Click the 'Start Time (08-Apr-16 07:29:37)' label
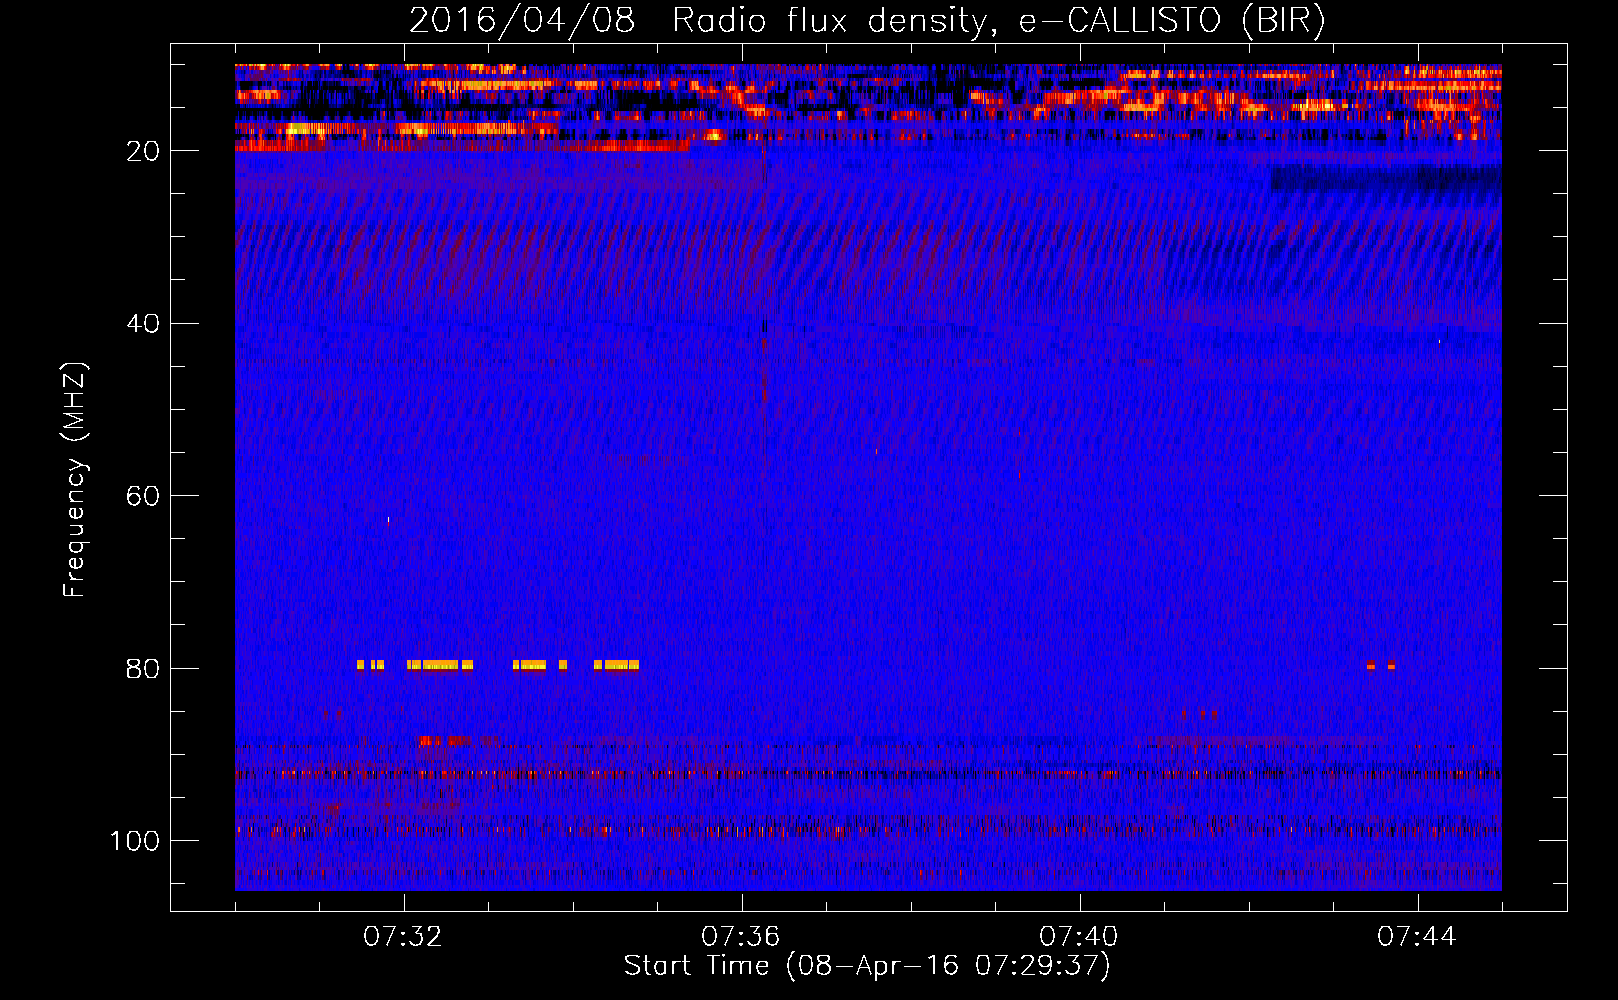The height and width of the screenshot is (1000, 1618). [x=867, y=966]
